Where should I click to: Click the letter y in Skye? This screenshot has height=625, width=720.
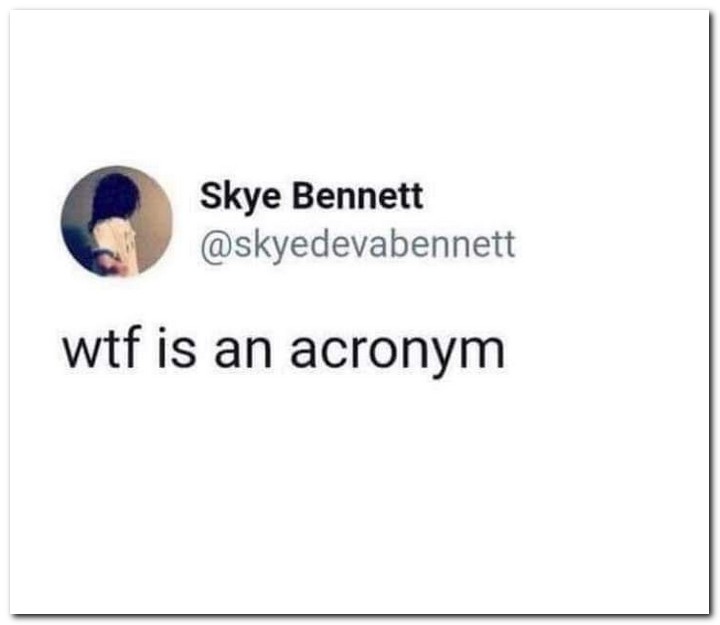tap(250, 202)
